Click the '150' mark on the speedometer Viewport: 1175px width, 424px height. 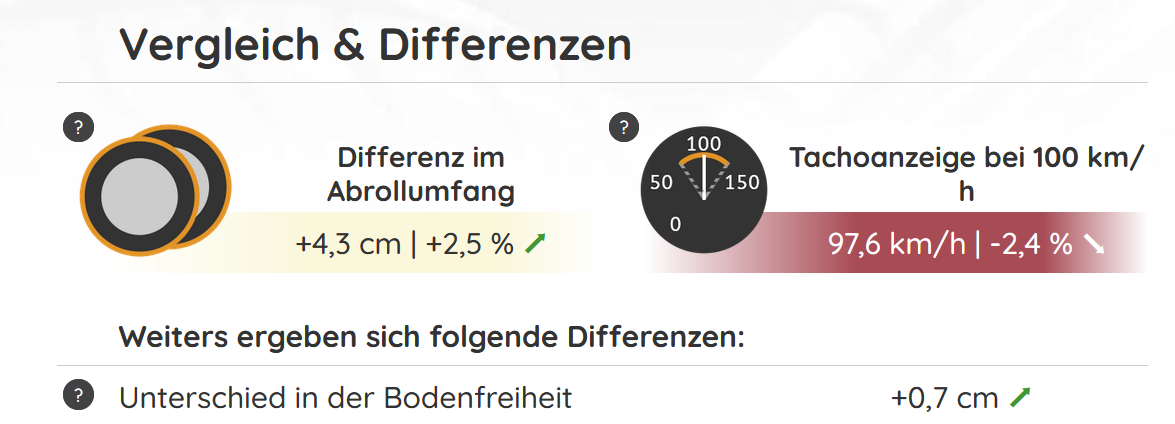[744, 183]
